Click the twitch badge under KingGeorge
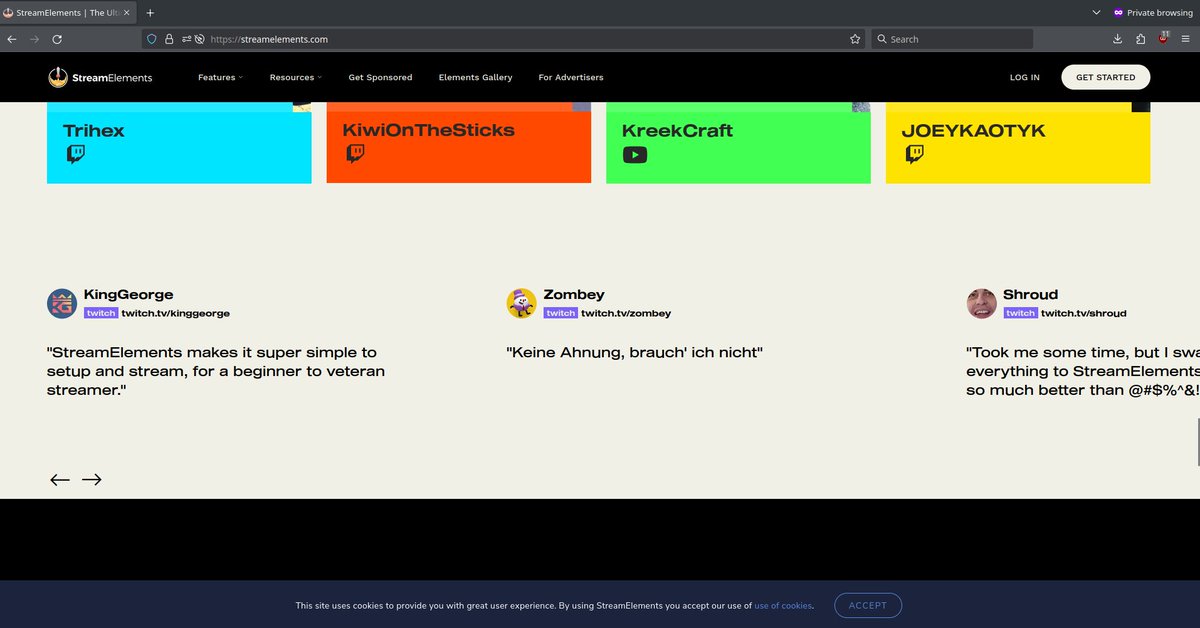The width and height of the screenshot is (1200, 628). 101,313
